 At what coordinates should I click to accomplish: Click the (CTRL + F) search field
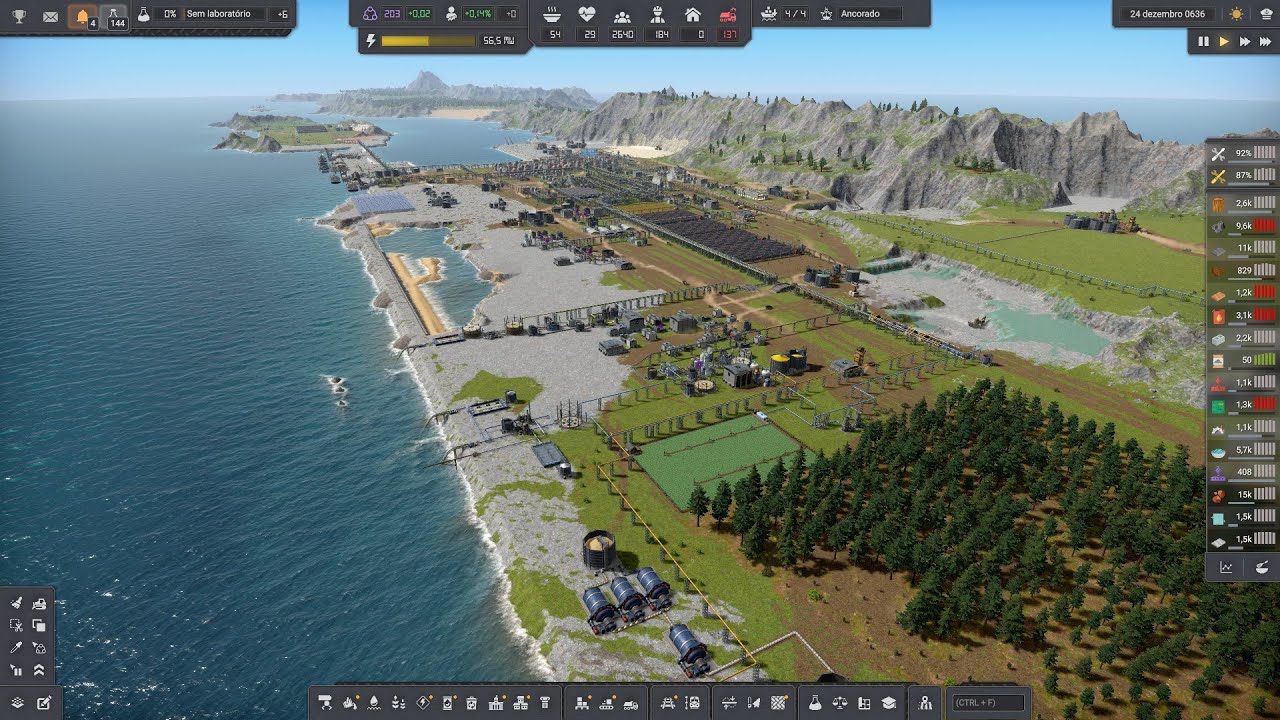point(988,703)
